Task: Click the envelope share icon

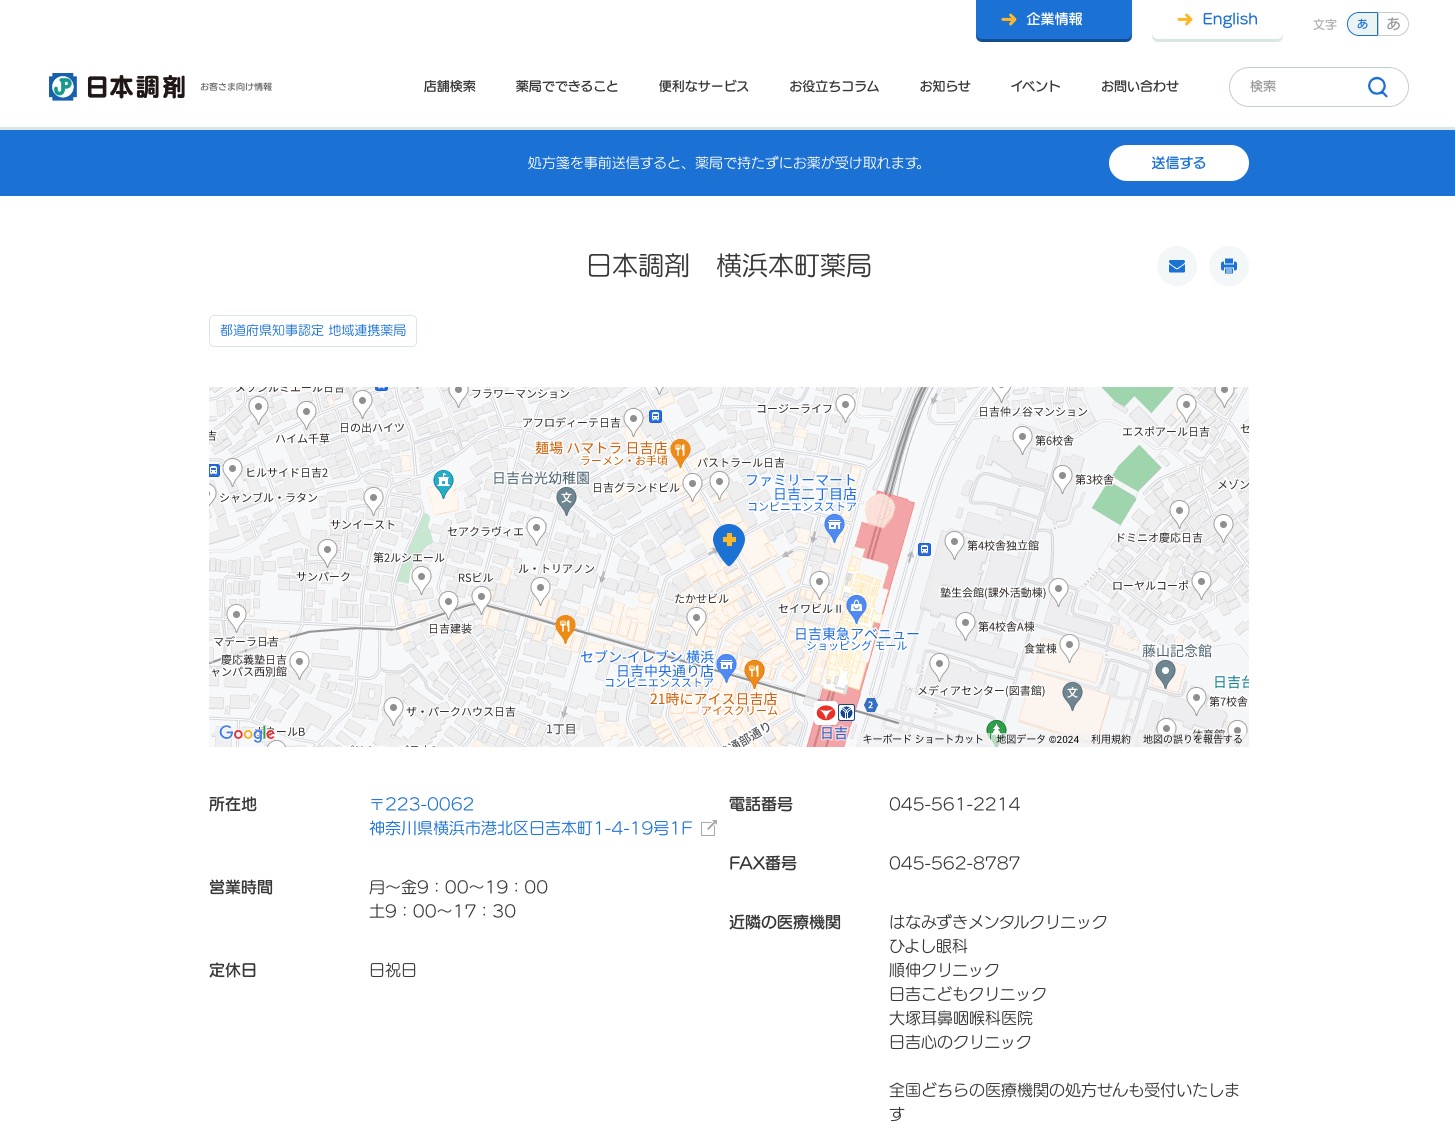Action: click(x=1176, y=266)
